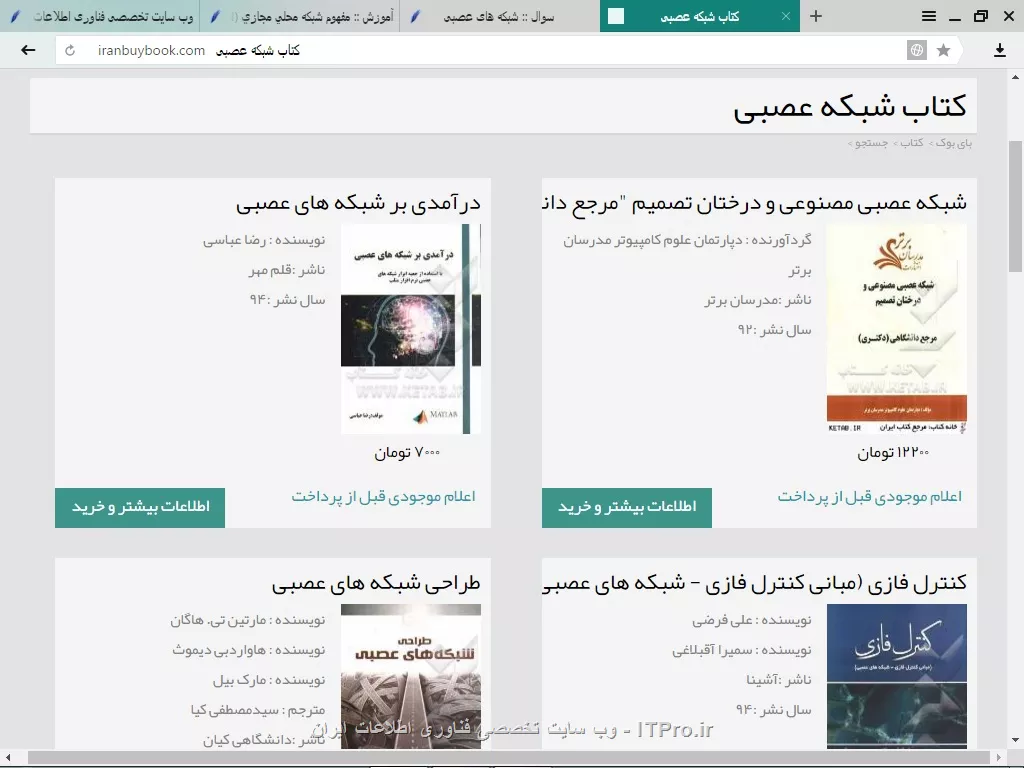Click the cover of طراحی شبکه های عصبی
The width and height of the screenshot is (1024, 768).
411,676
